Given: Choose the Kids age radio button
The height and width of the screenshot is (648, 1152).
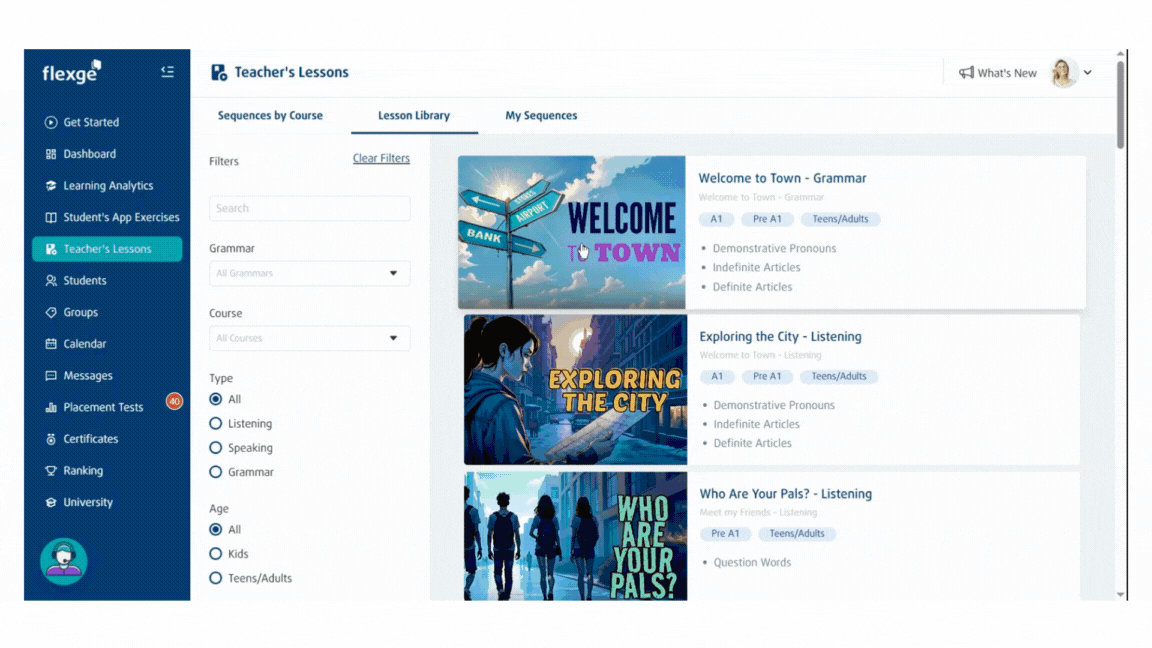Looking at the screenshot, I should [x=216, y=554].
